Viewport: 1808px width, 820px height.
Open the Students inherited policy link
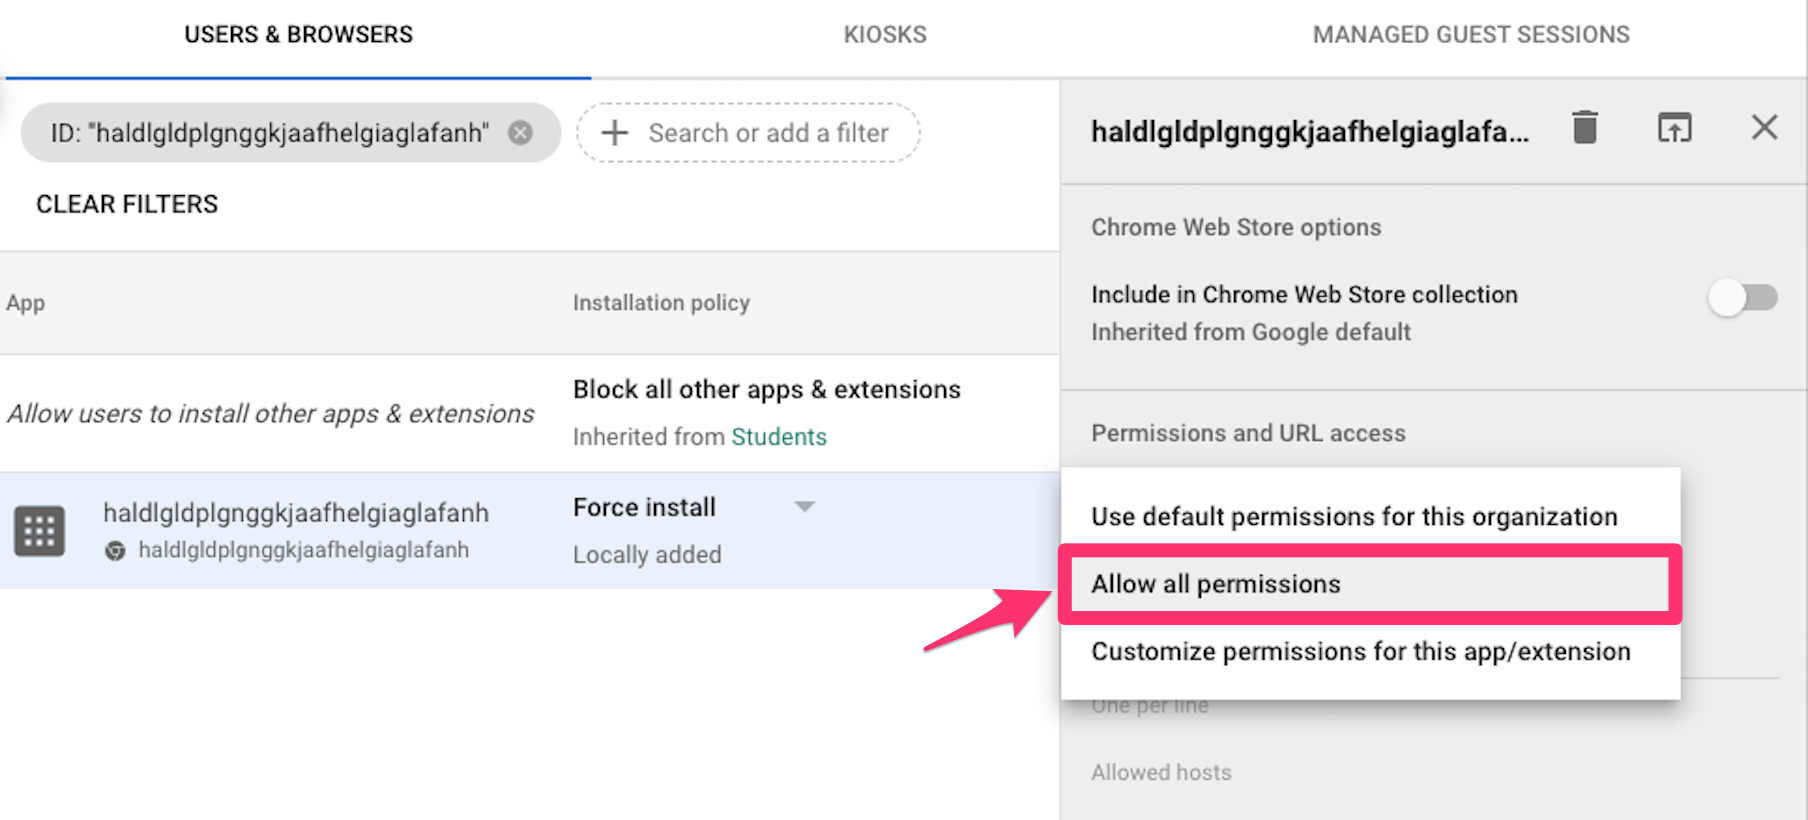coord(778,437)
